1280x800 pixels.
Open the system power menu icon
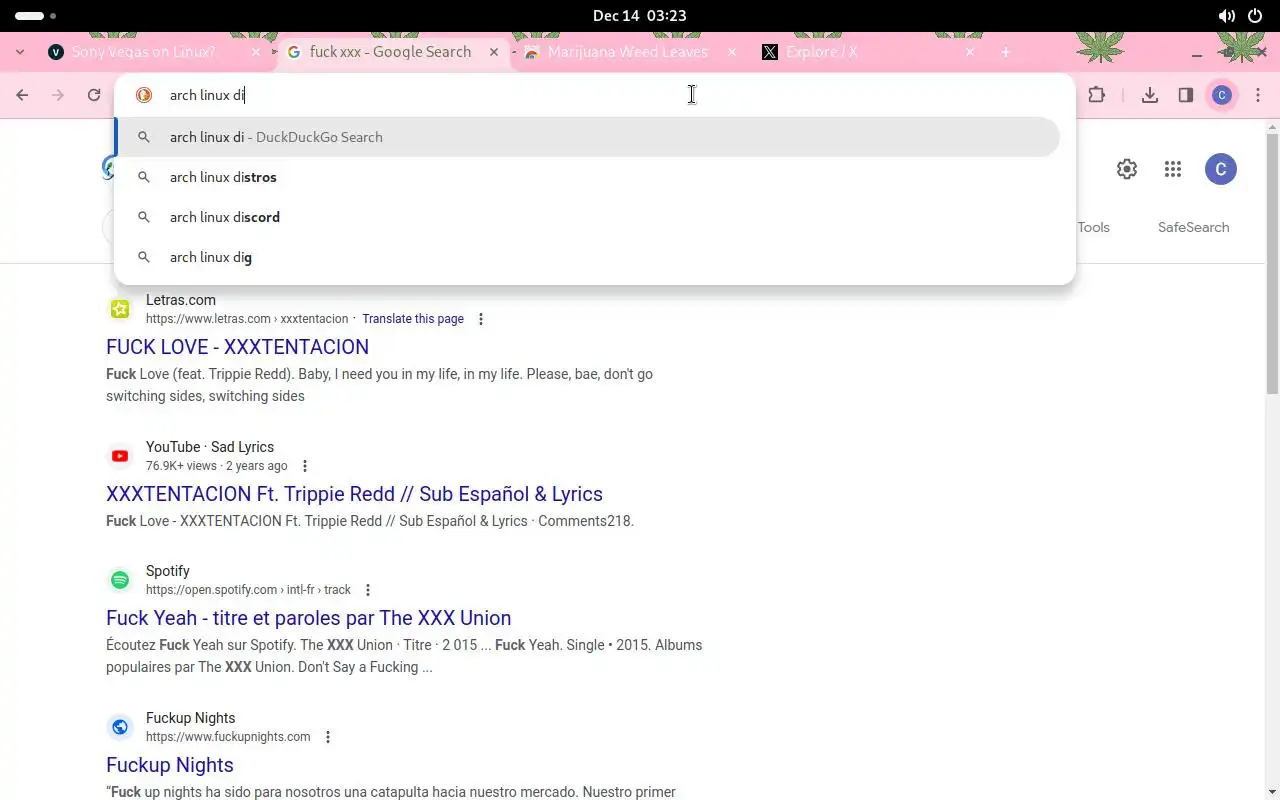1257,16
